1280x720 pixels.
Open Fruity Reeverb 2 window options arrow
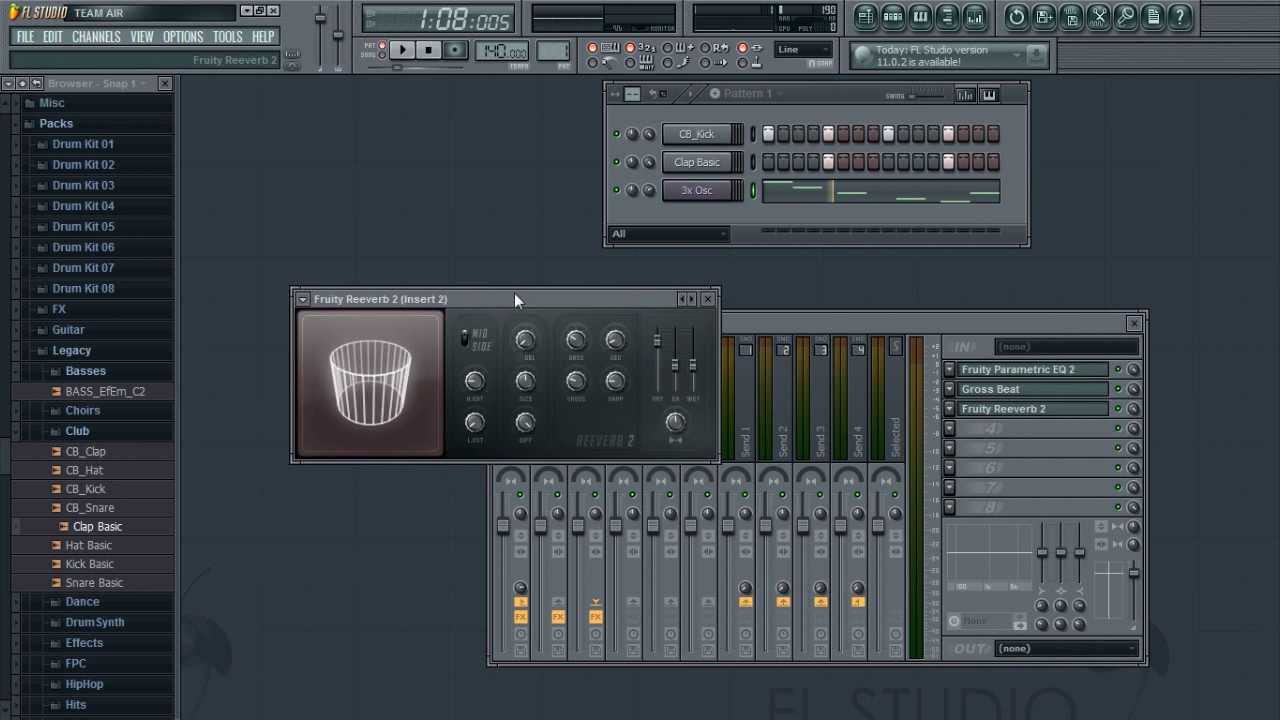(302, 299)
